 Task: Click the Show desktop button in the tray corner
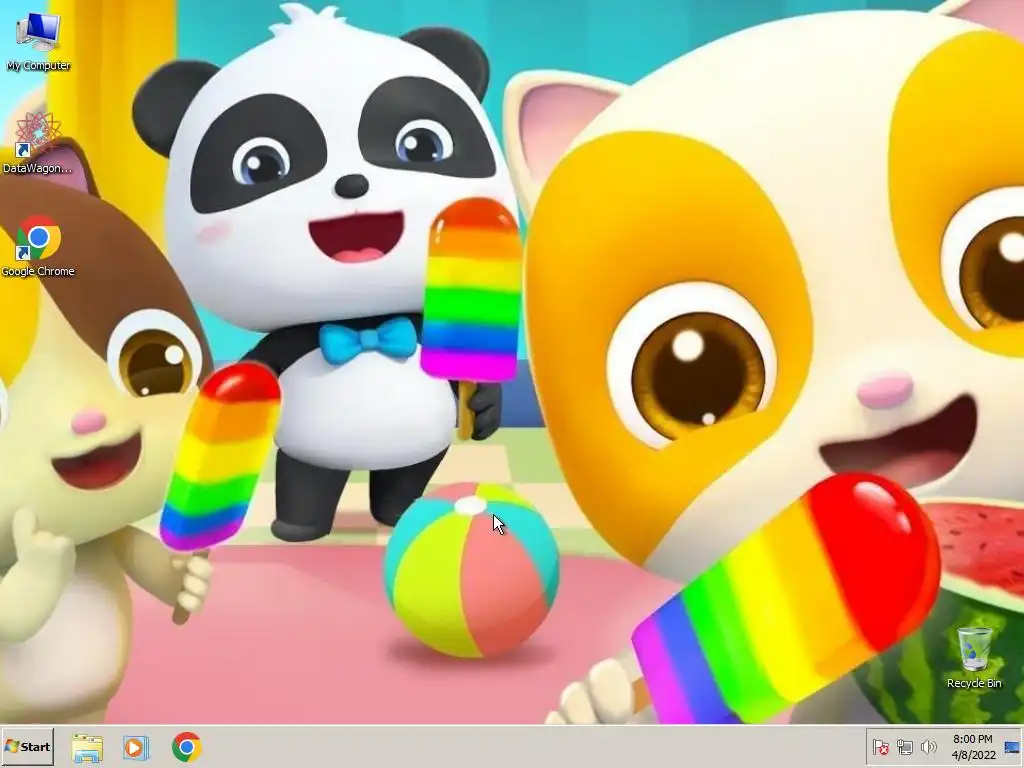[x=1012, y=747]
